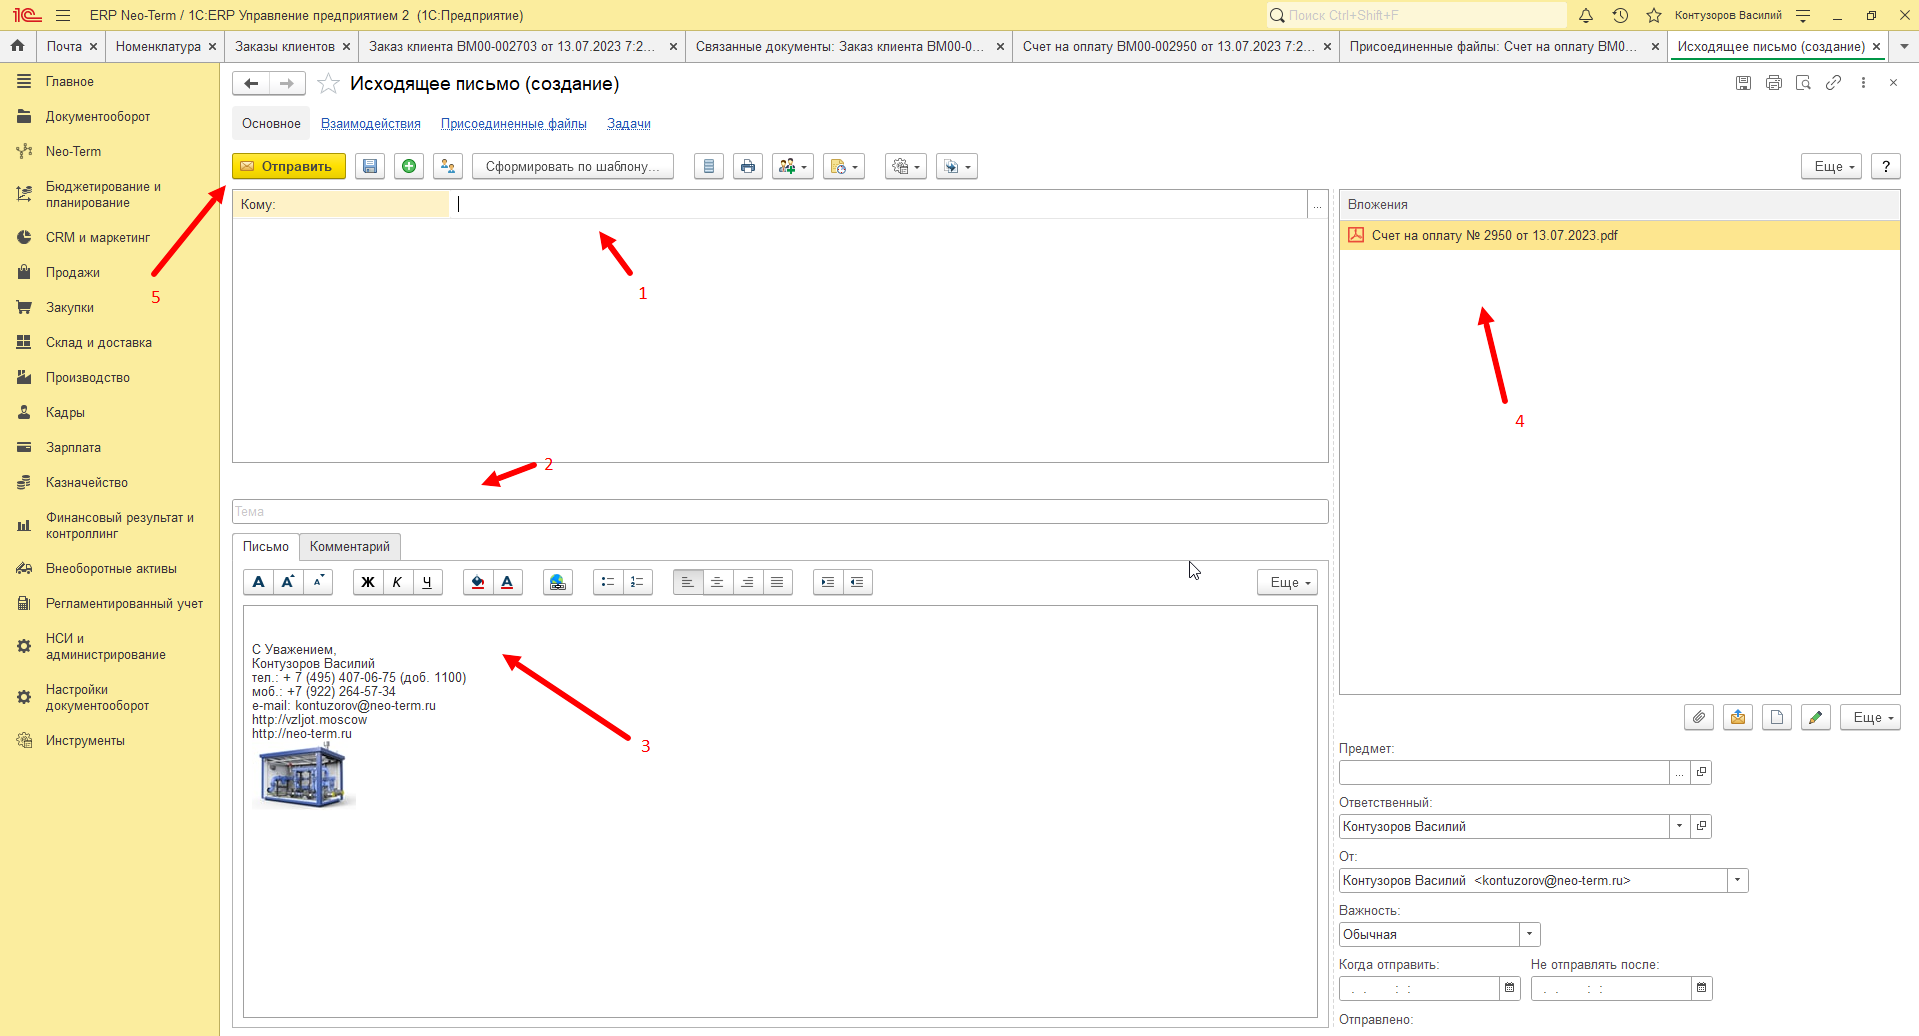The height and width of the screenshot is (1036, 1919).
Task: Click favorites star next to letter title
Action: point(328,84)
